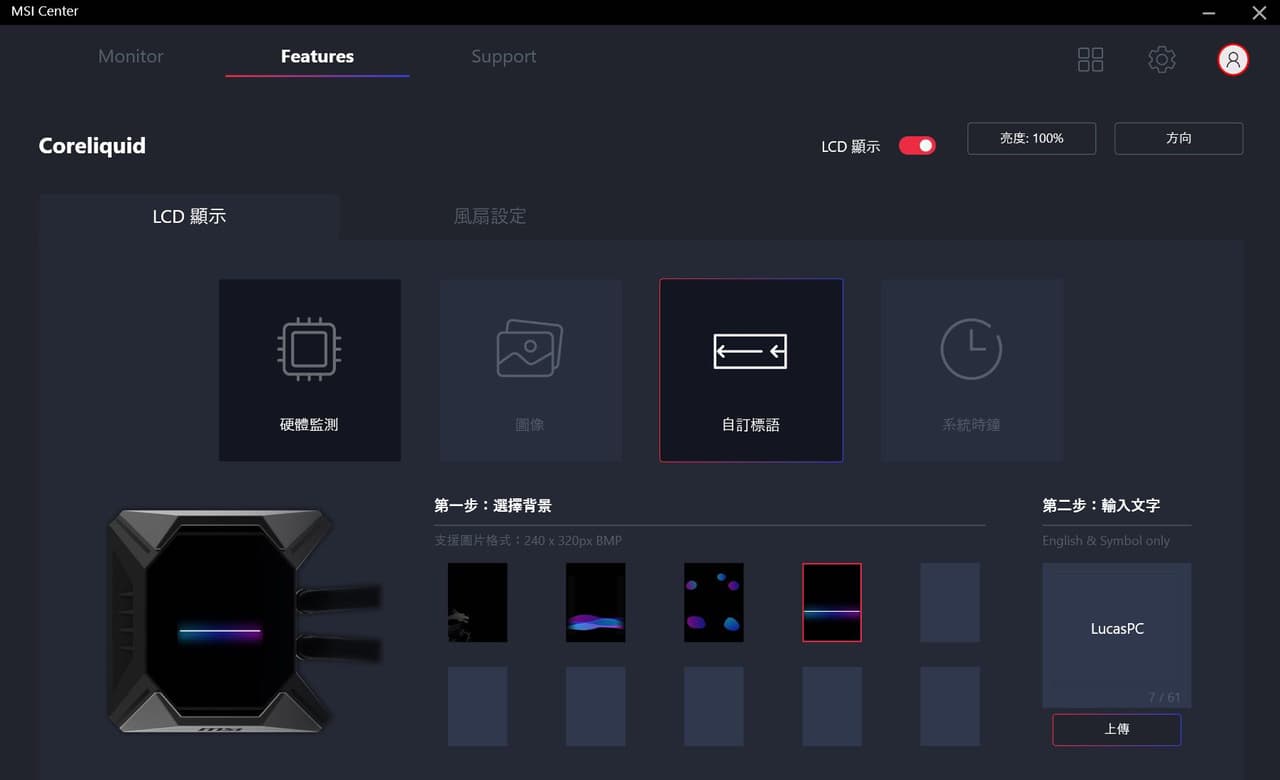This screenshot has width=1280, height=780.
Task: Click the LucasPC text input box
Action: [x=1117, y=635]
